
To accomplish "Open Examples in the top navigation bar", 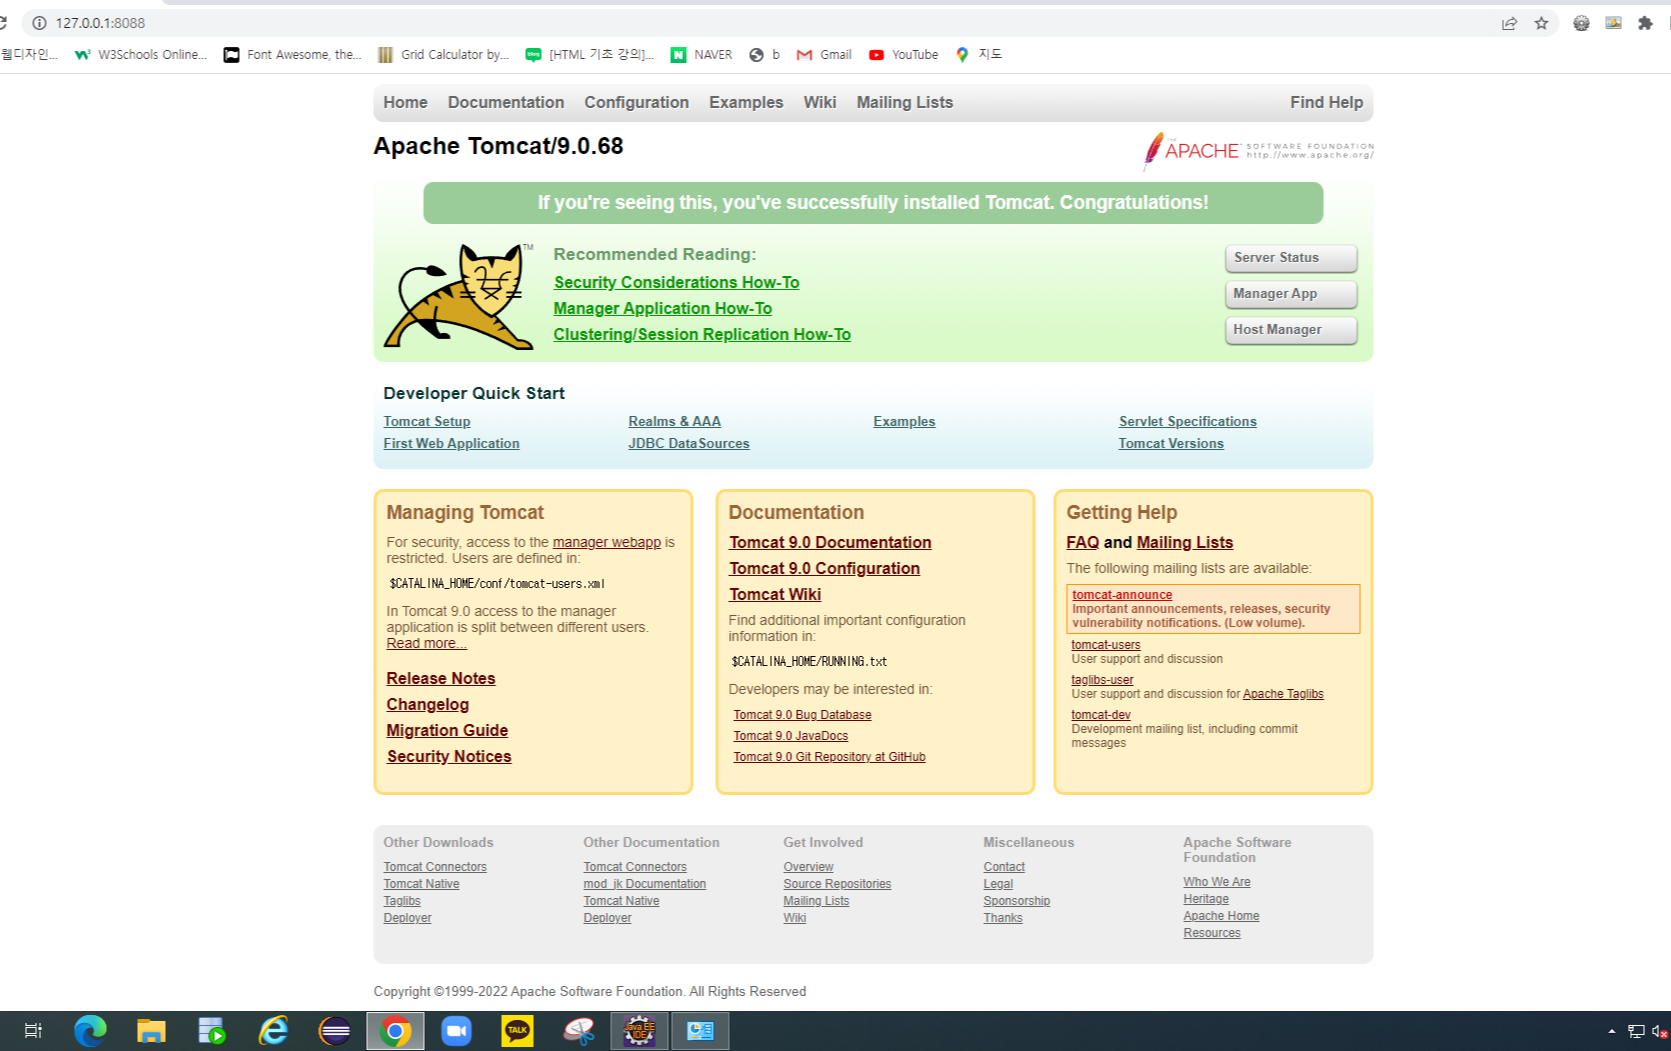I will point(746,103).
